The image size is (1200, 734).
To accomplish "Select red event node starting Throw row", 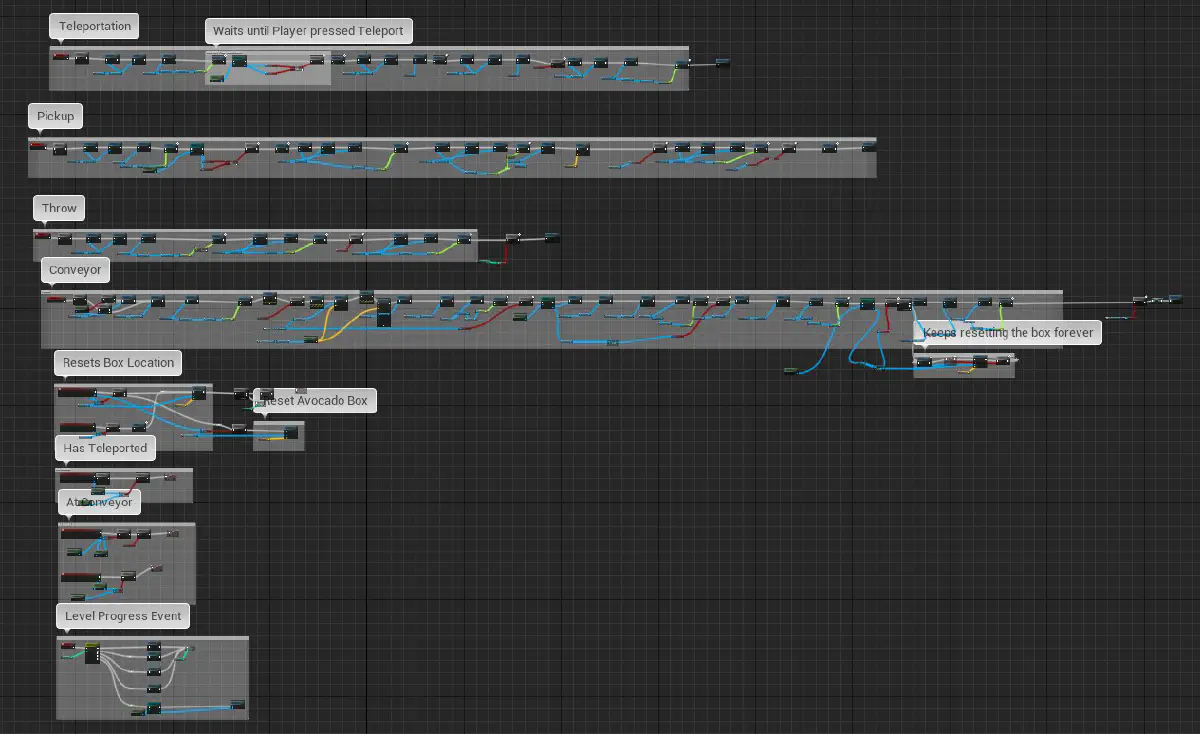I will [43, 235].
